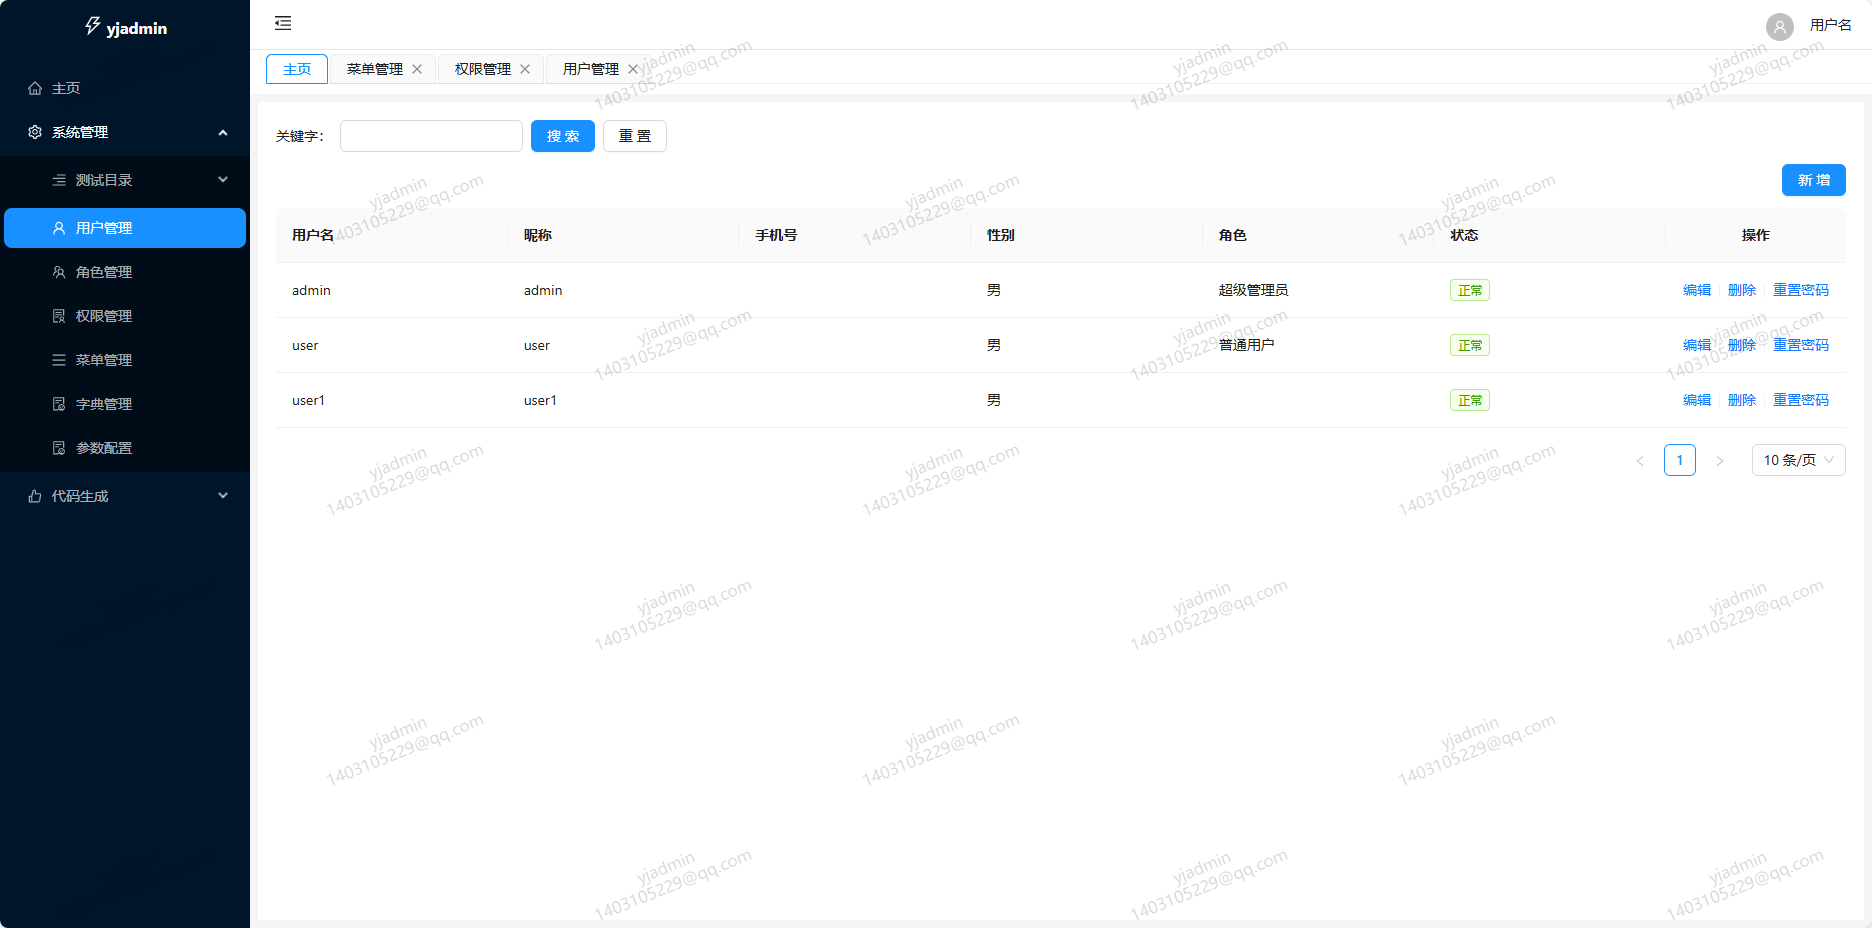
Task: Go to 参数配置 in the sidebar
Action: 104,448
